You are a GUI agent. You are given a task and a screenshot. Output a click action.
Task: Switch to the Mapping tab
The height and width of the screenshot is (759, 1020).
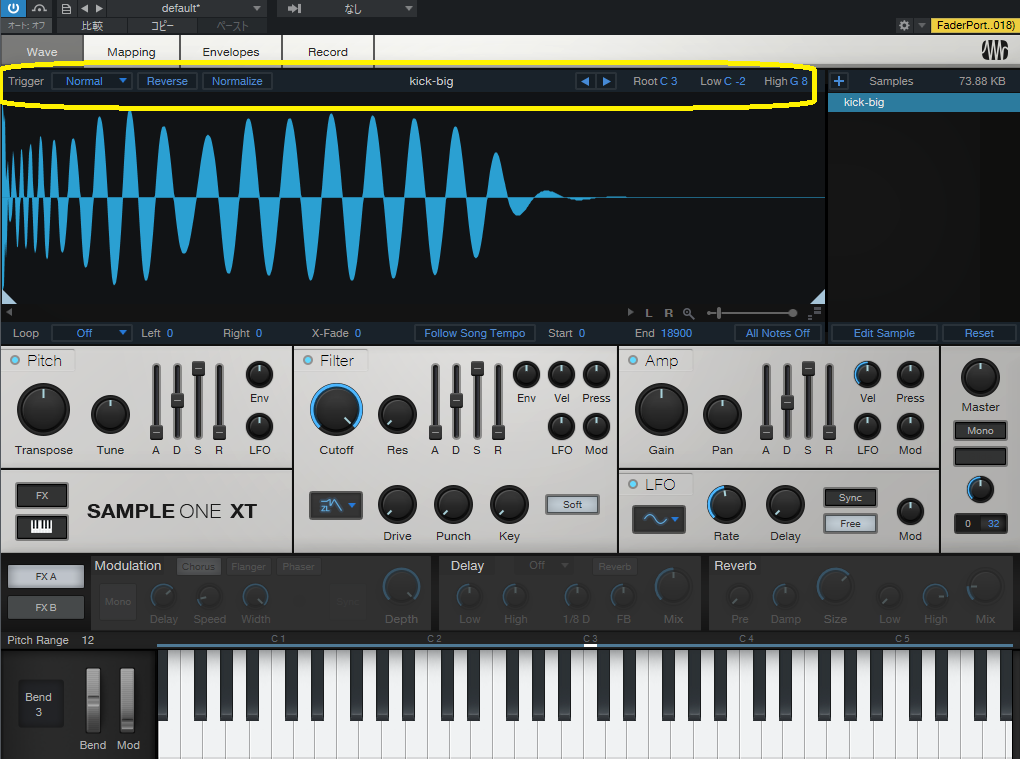[131, 51]
